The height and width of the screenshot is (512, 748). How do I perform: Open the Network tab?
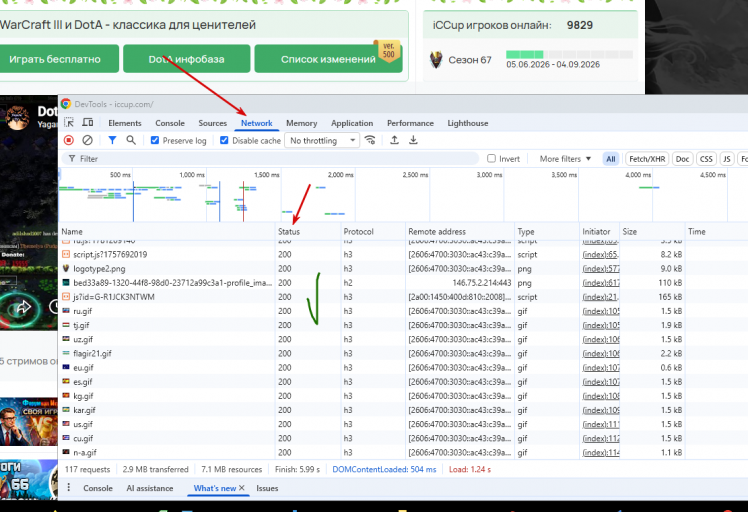pyautogui.click(x=257, y=123)
